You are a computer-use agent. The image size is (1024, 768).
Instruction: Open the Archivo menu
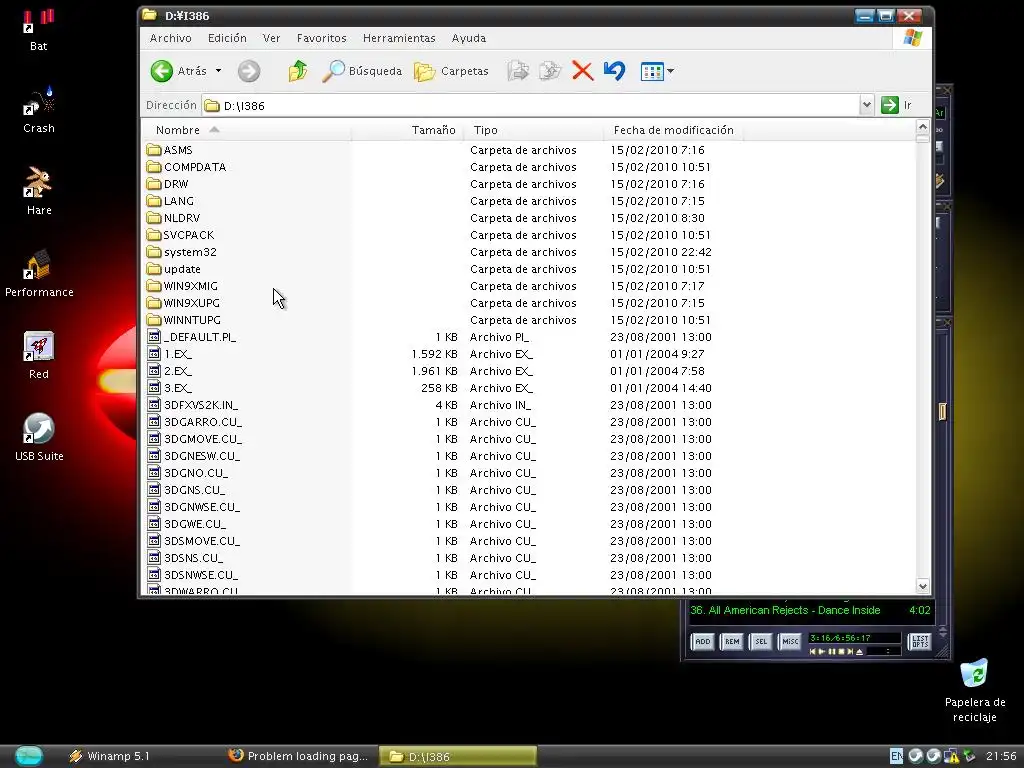(170, 38)
